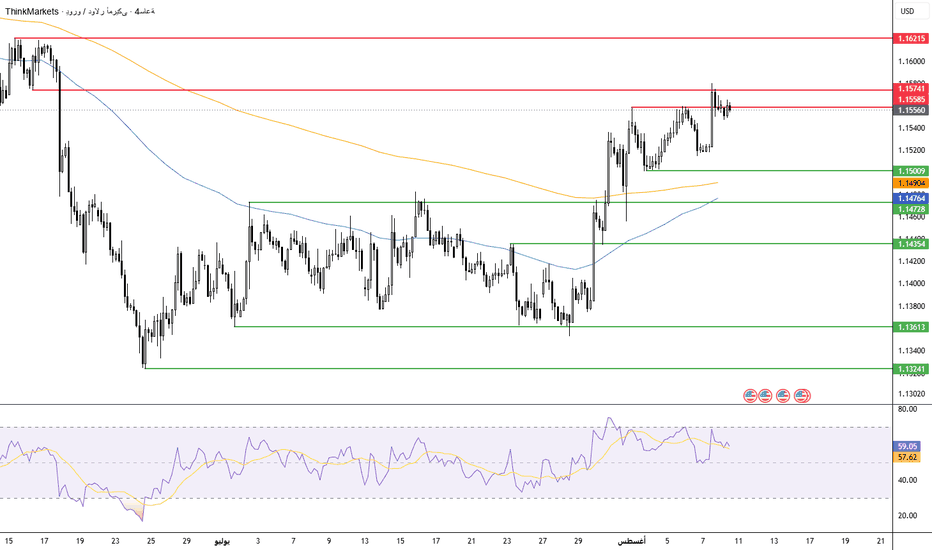Click the purple 59.05 RSI value label
Viewport: 932px width, 550px height.
[907, 447]
